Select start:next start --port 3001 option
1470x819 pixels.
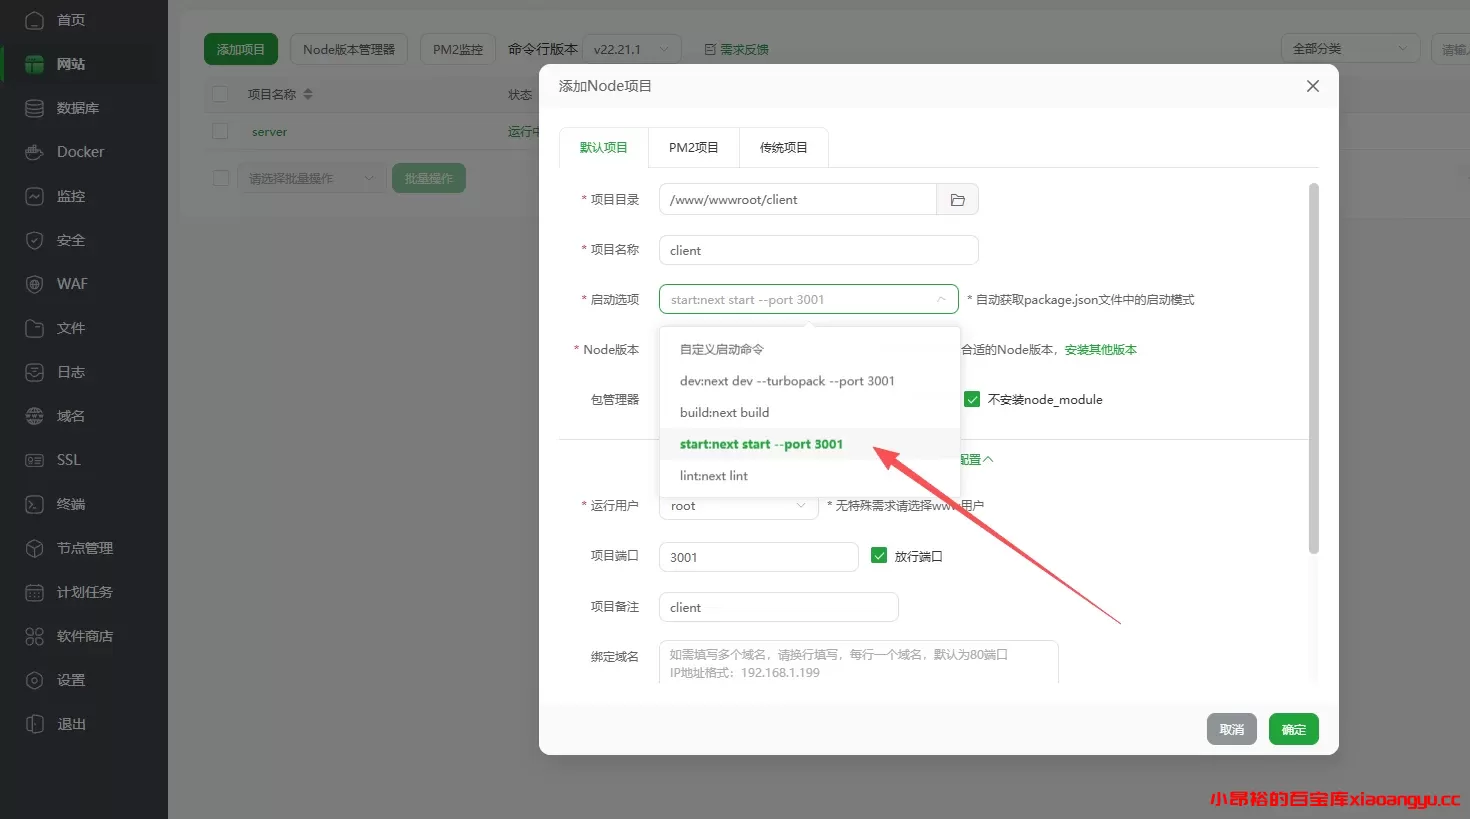click(761, 444)
